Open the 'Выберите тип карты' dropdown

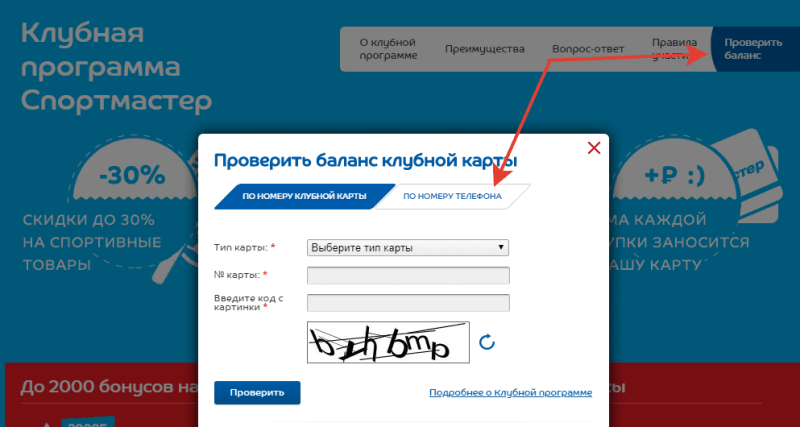pos(408,248)
